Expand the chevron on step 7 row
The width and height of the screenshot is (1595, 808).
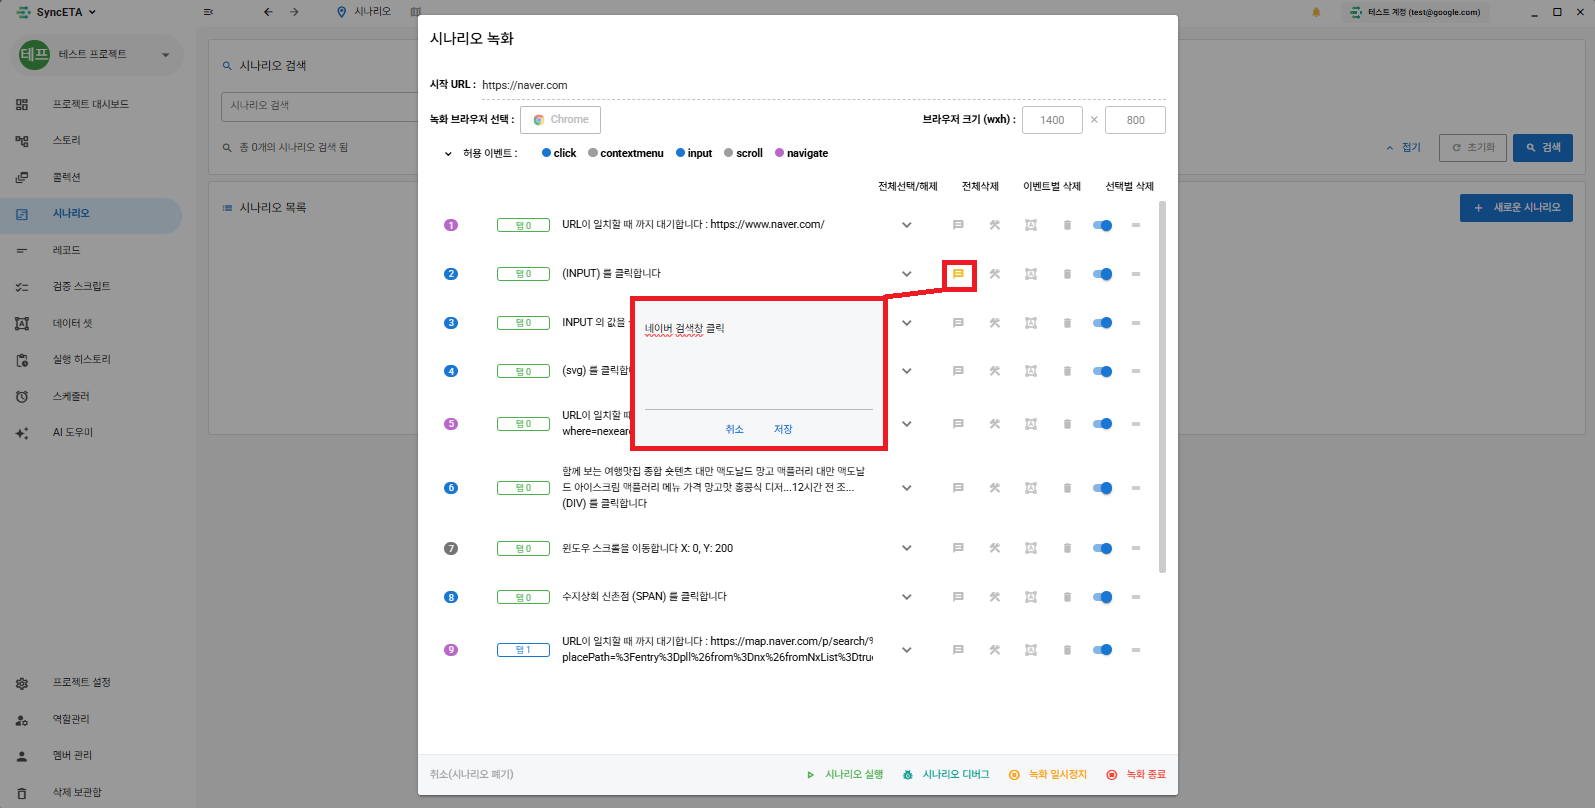point(907,548)
